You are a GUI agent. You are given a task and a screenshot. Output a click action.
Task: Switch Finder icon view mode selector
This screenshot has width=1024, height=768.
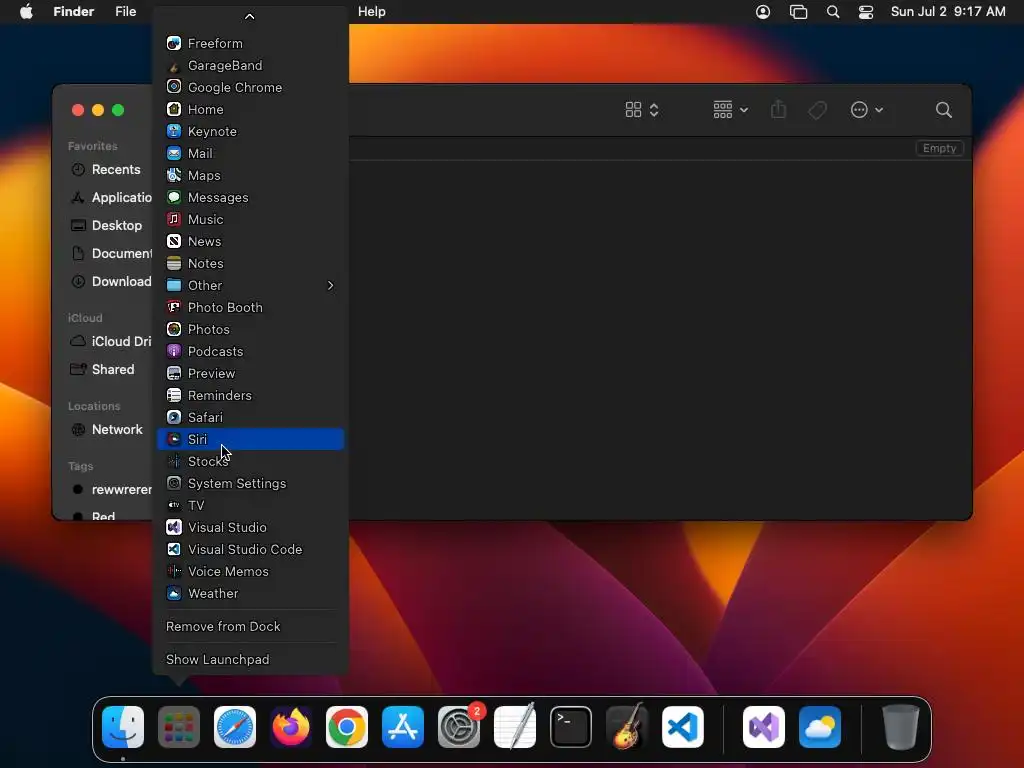click(642, 110)
